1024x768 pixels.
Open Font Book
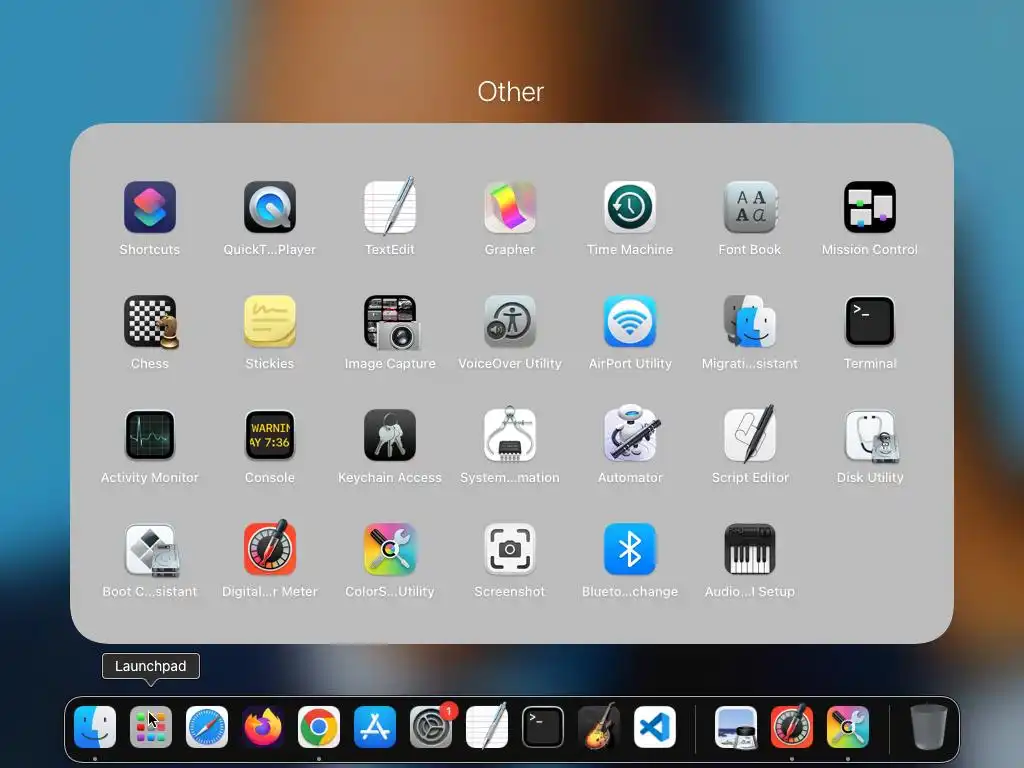(x=750, y=208)
